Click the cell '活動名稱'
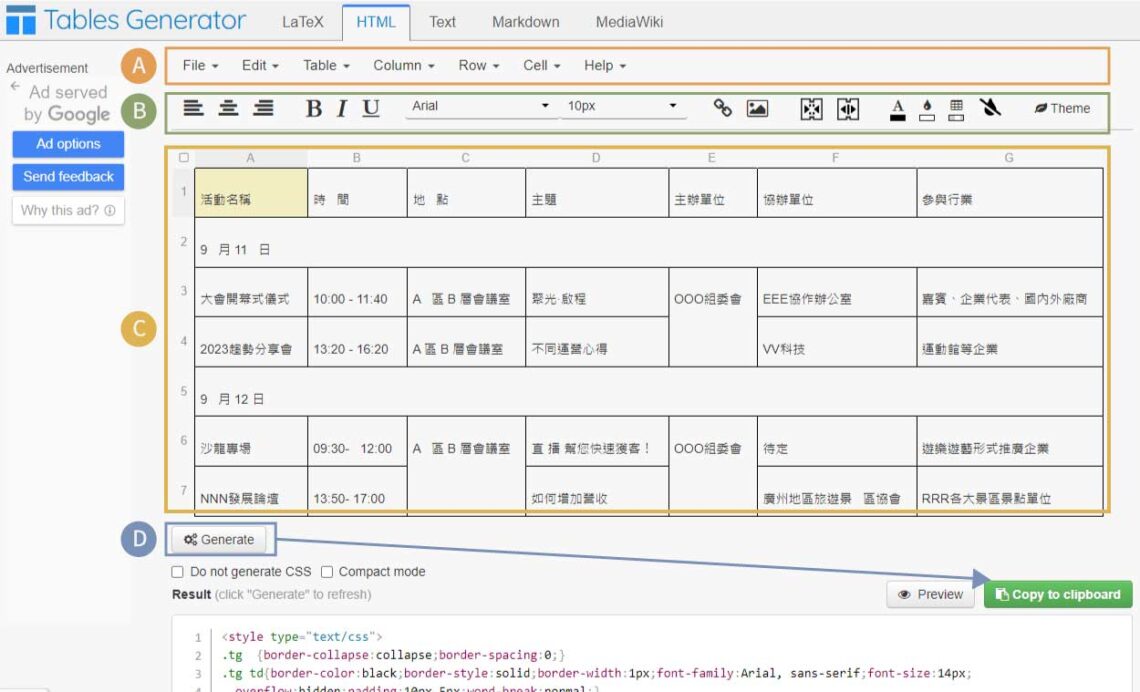The width and height of the screenshot is (1140, 692). 251,193
